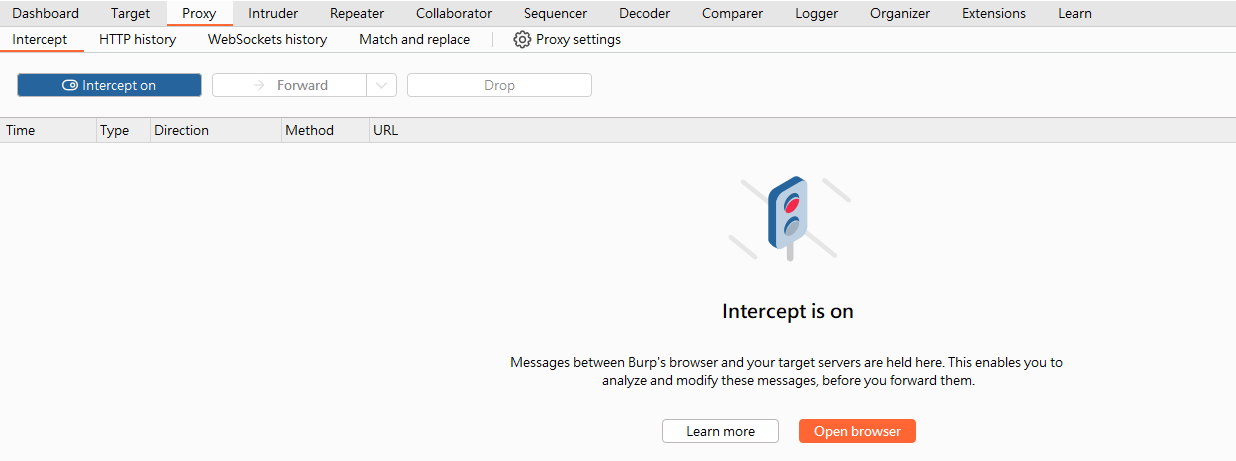Screen dimensions: 1236x461
Task: Select the Intercept sub-tab
Action: (x=40, y=40)
